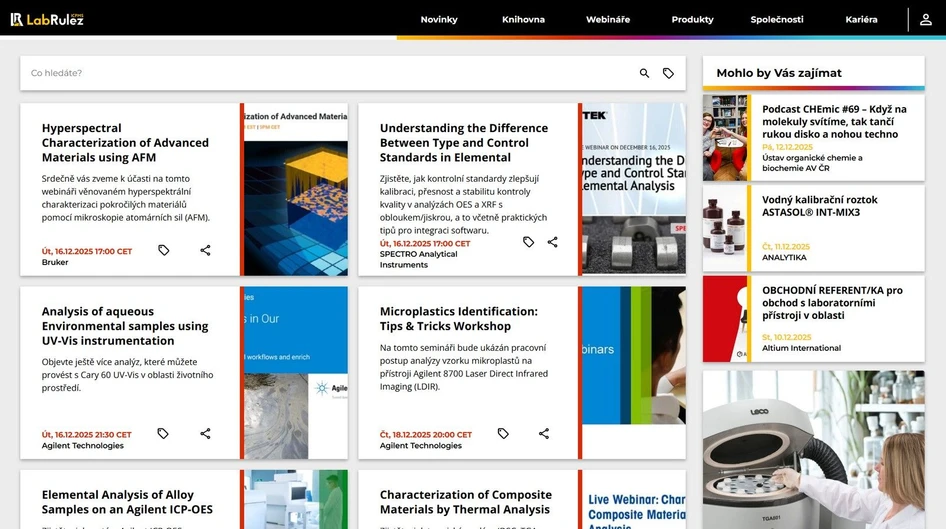Image resolution: width=946 pixels, height=529 pixels.
Task: Click tag icon on Hyperspectral Characterization card
Action: click(163, 250)
